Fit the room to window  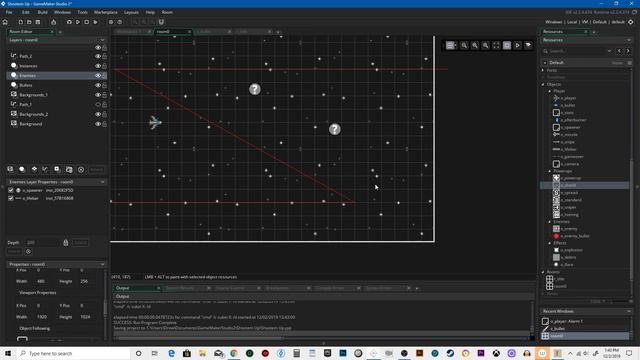click(496, 45)
